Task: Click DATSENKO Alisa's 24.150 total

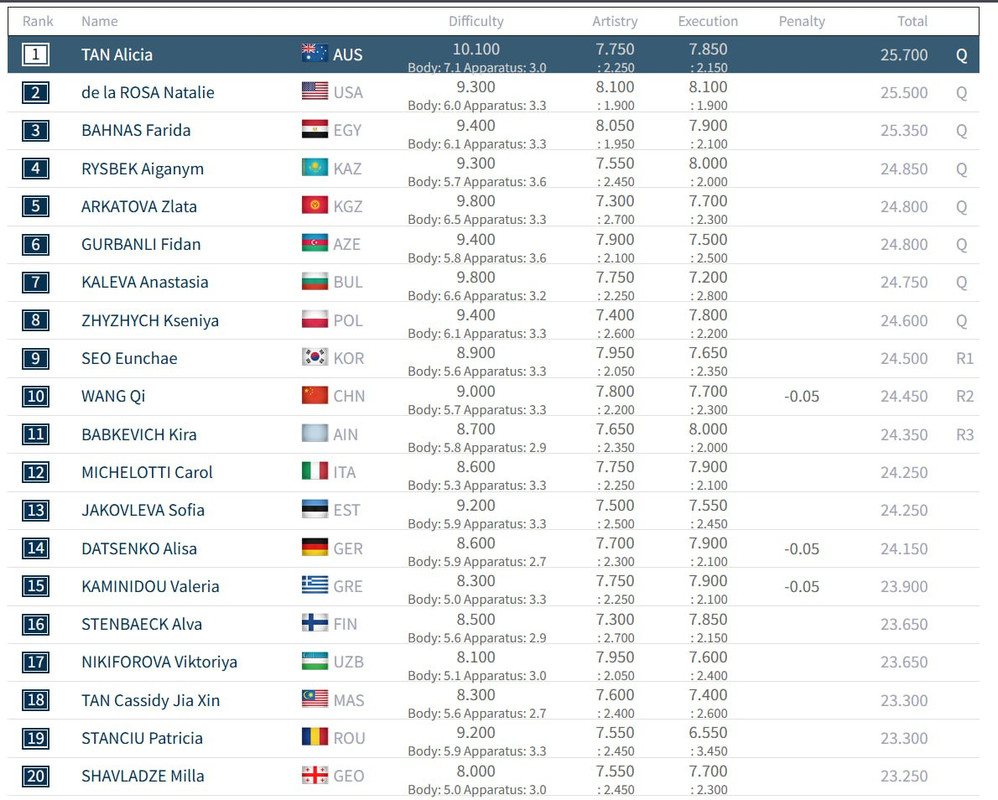Action: pyautogui.click(x=904, y=549)
